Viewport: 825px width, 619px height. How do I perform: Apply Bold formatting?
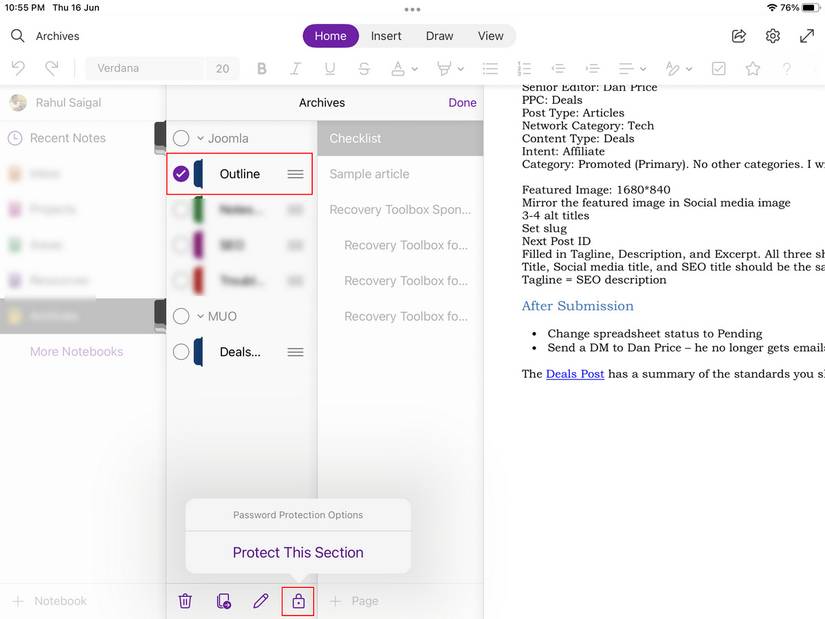[261, 68]
